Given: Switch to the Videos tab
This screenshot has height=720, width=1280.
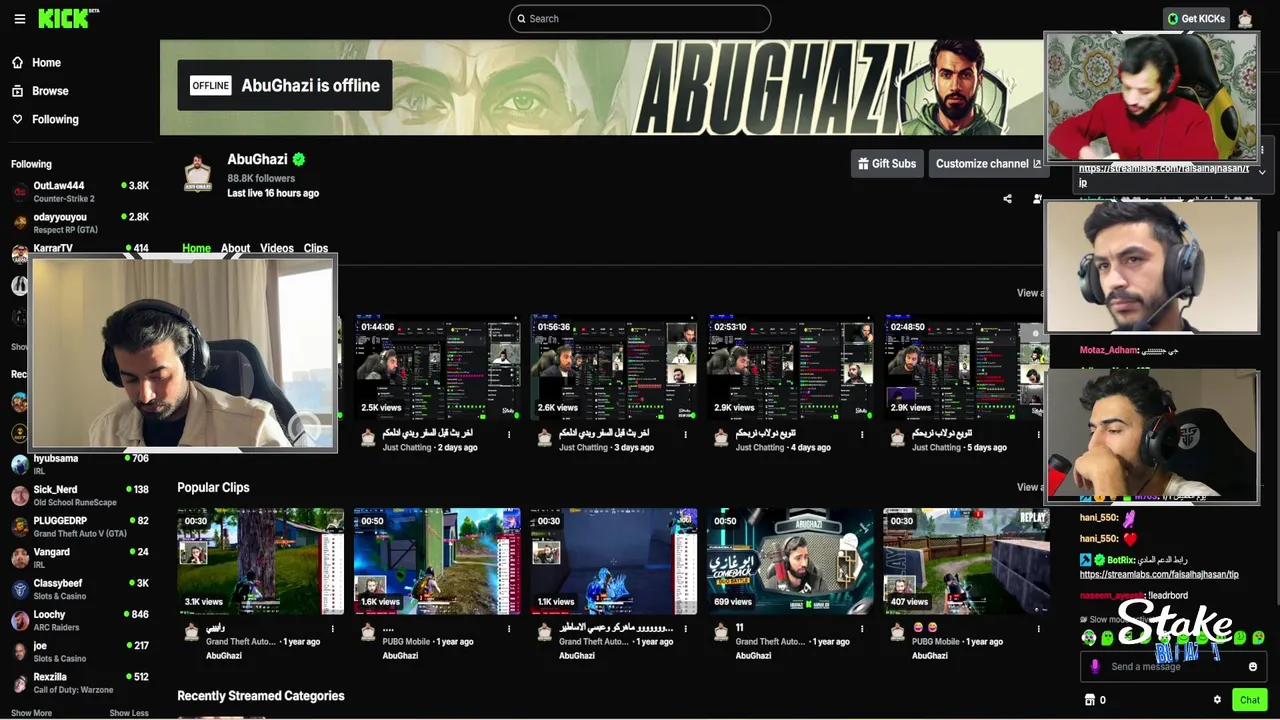Looking at the screenshot, I should coord(277,248).
